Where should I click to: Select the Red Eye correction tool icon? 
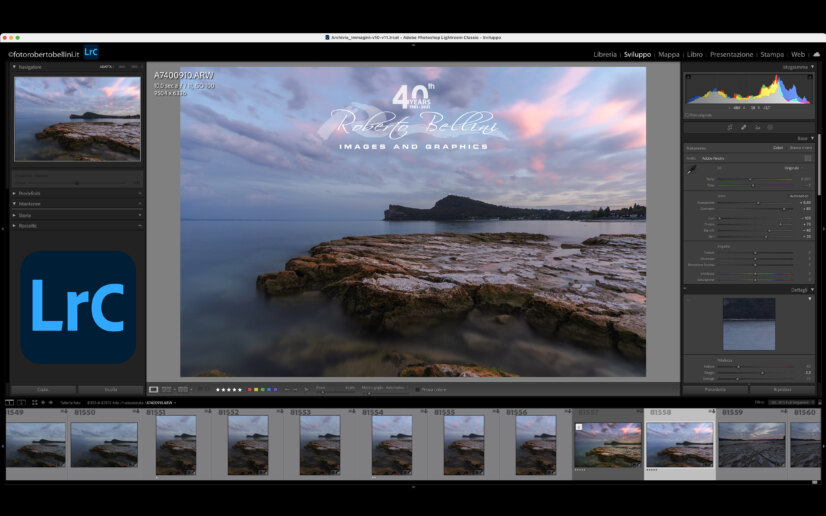tap(758, 127)
